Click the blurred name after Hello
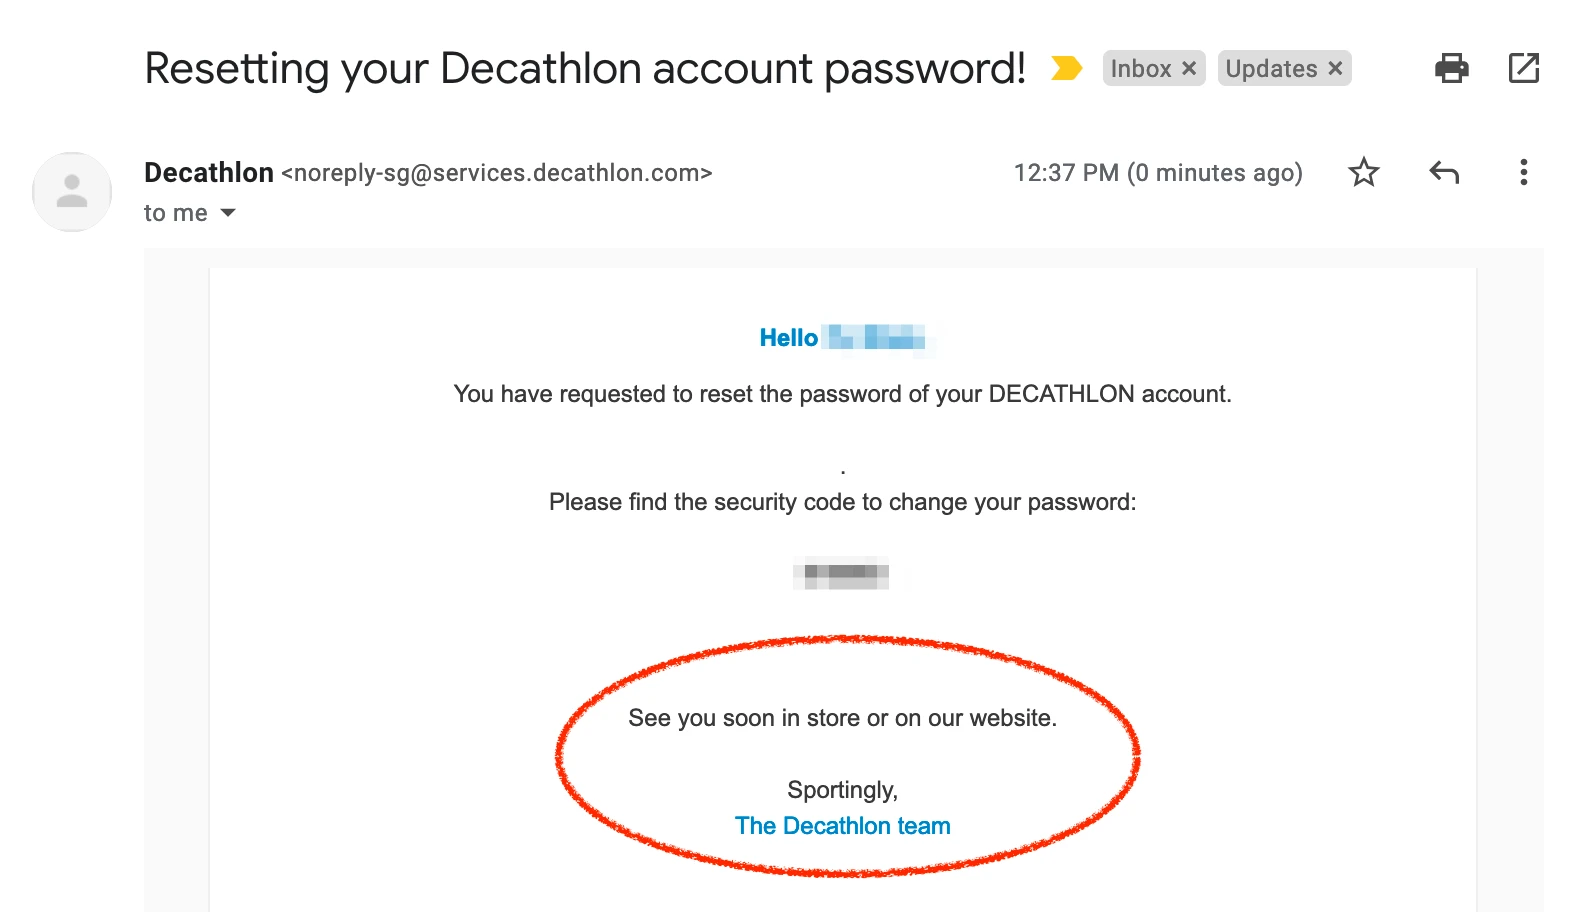The height and width of the screenshot is (914, 1574). pos(877,338)
